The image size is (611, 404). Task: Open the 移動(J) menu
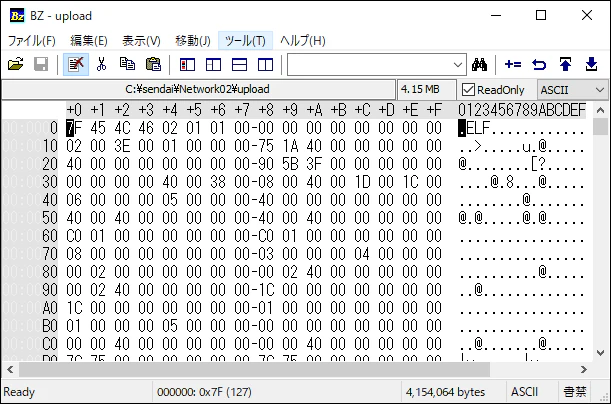pos(192,41)
